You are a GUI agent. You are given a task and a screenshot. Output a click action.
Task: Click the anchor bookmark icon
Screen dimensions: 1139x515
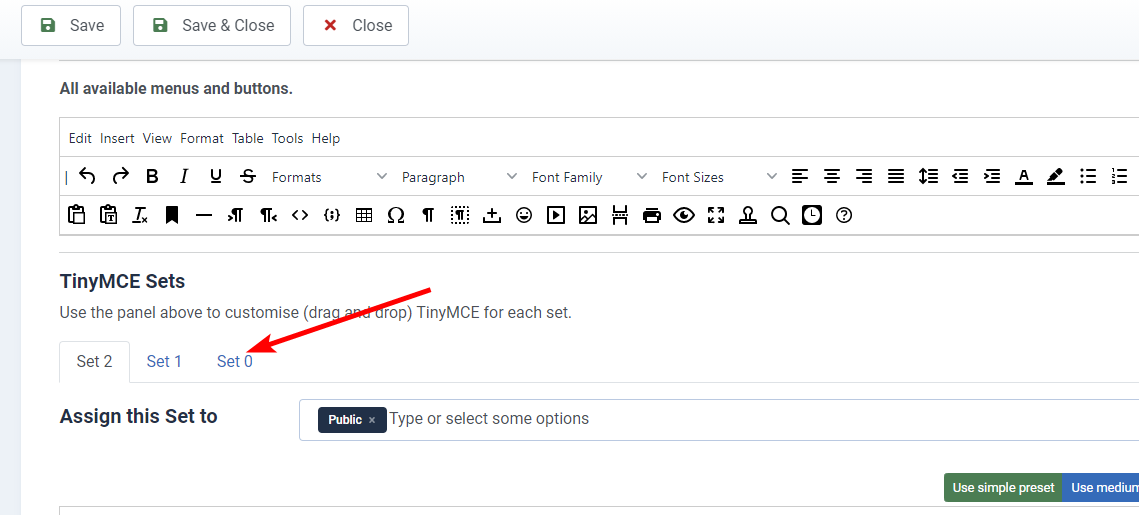coord(172,215)
